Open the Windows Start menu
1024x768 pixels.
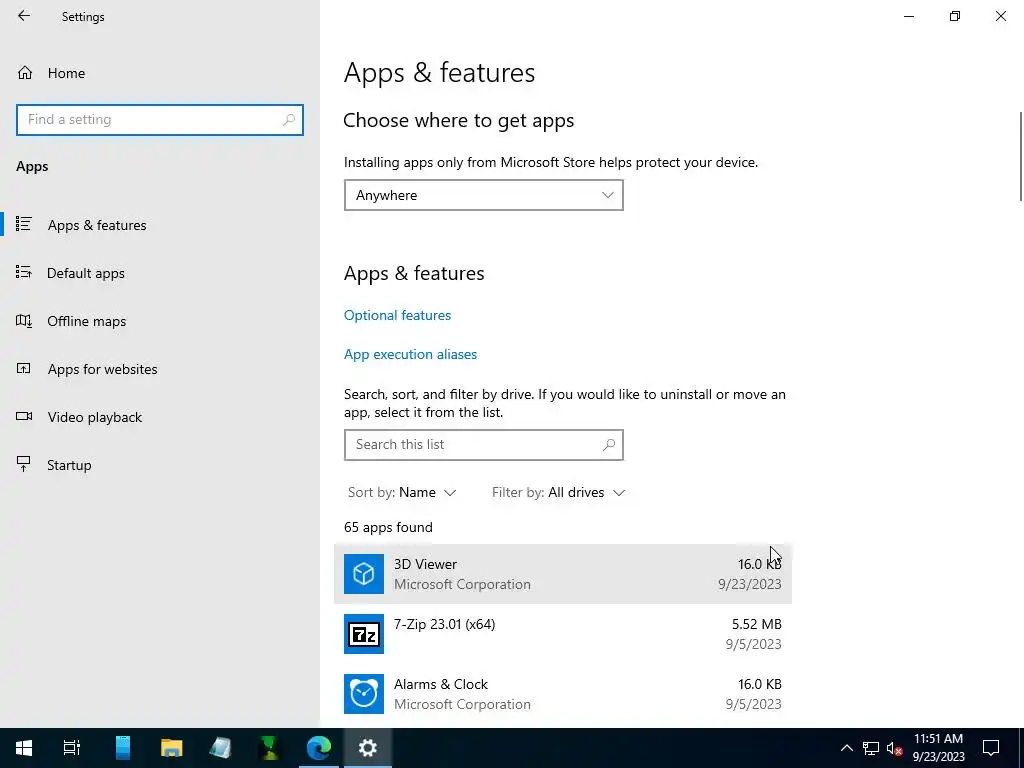coord(24,748)
